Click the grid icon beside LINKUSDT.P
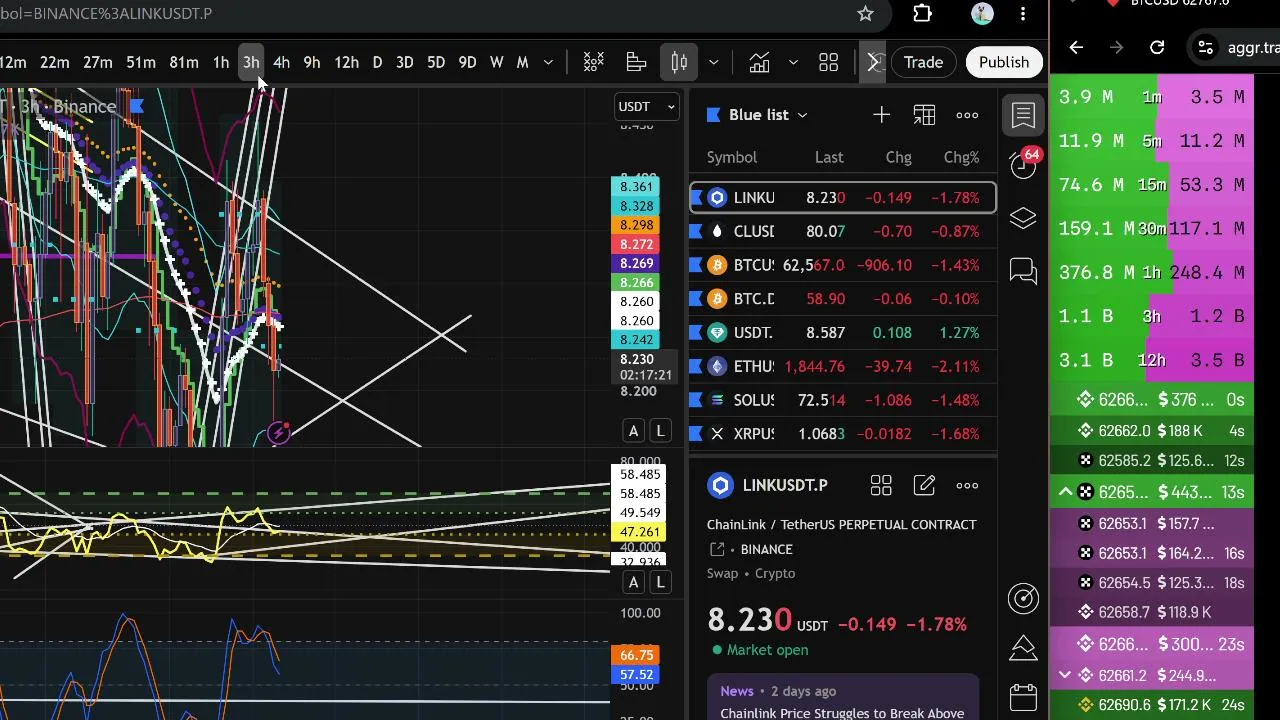 pyautogui.click(x=881, y=485)
